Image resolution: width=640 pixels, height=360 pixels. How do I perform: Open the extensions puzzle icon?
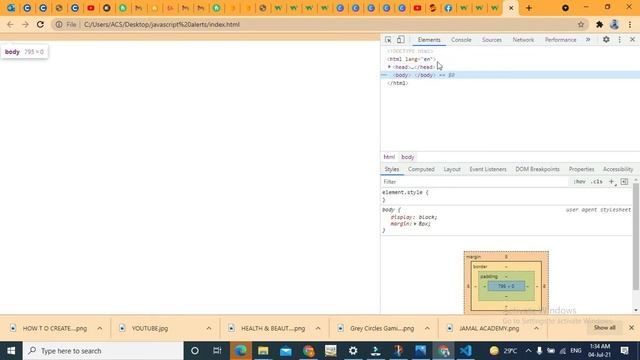pos(599,24)
